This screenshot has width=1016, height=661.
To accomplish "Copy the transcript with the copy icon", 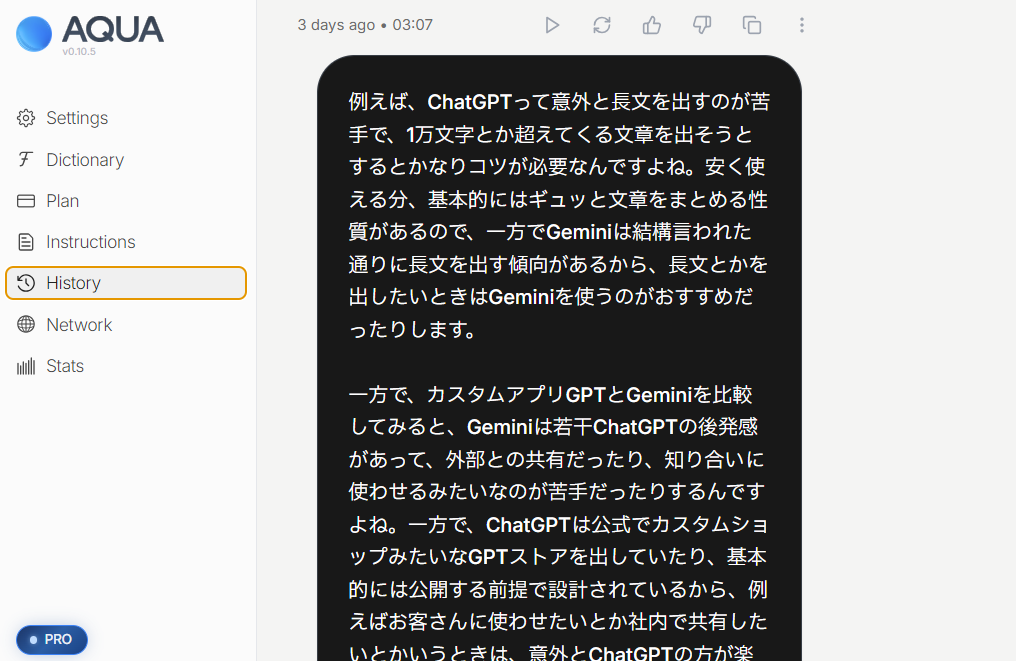I will point(752,25).
